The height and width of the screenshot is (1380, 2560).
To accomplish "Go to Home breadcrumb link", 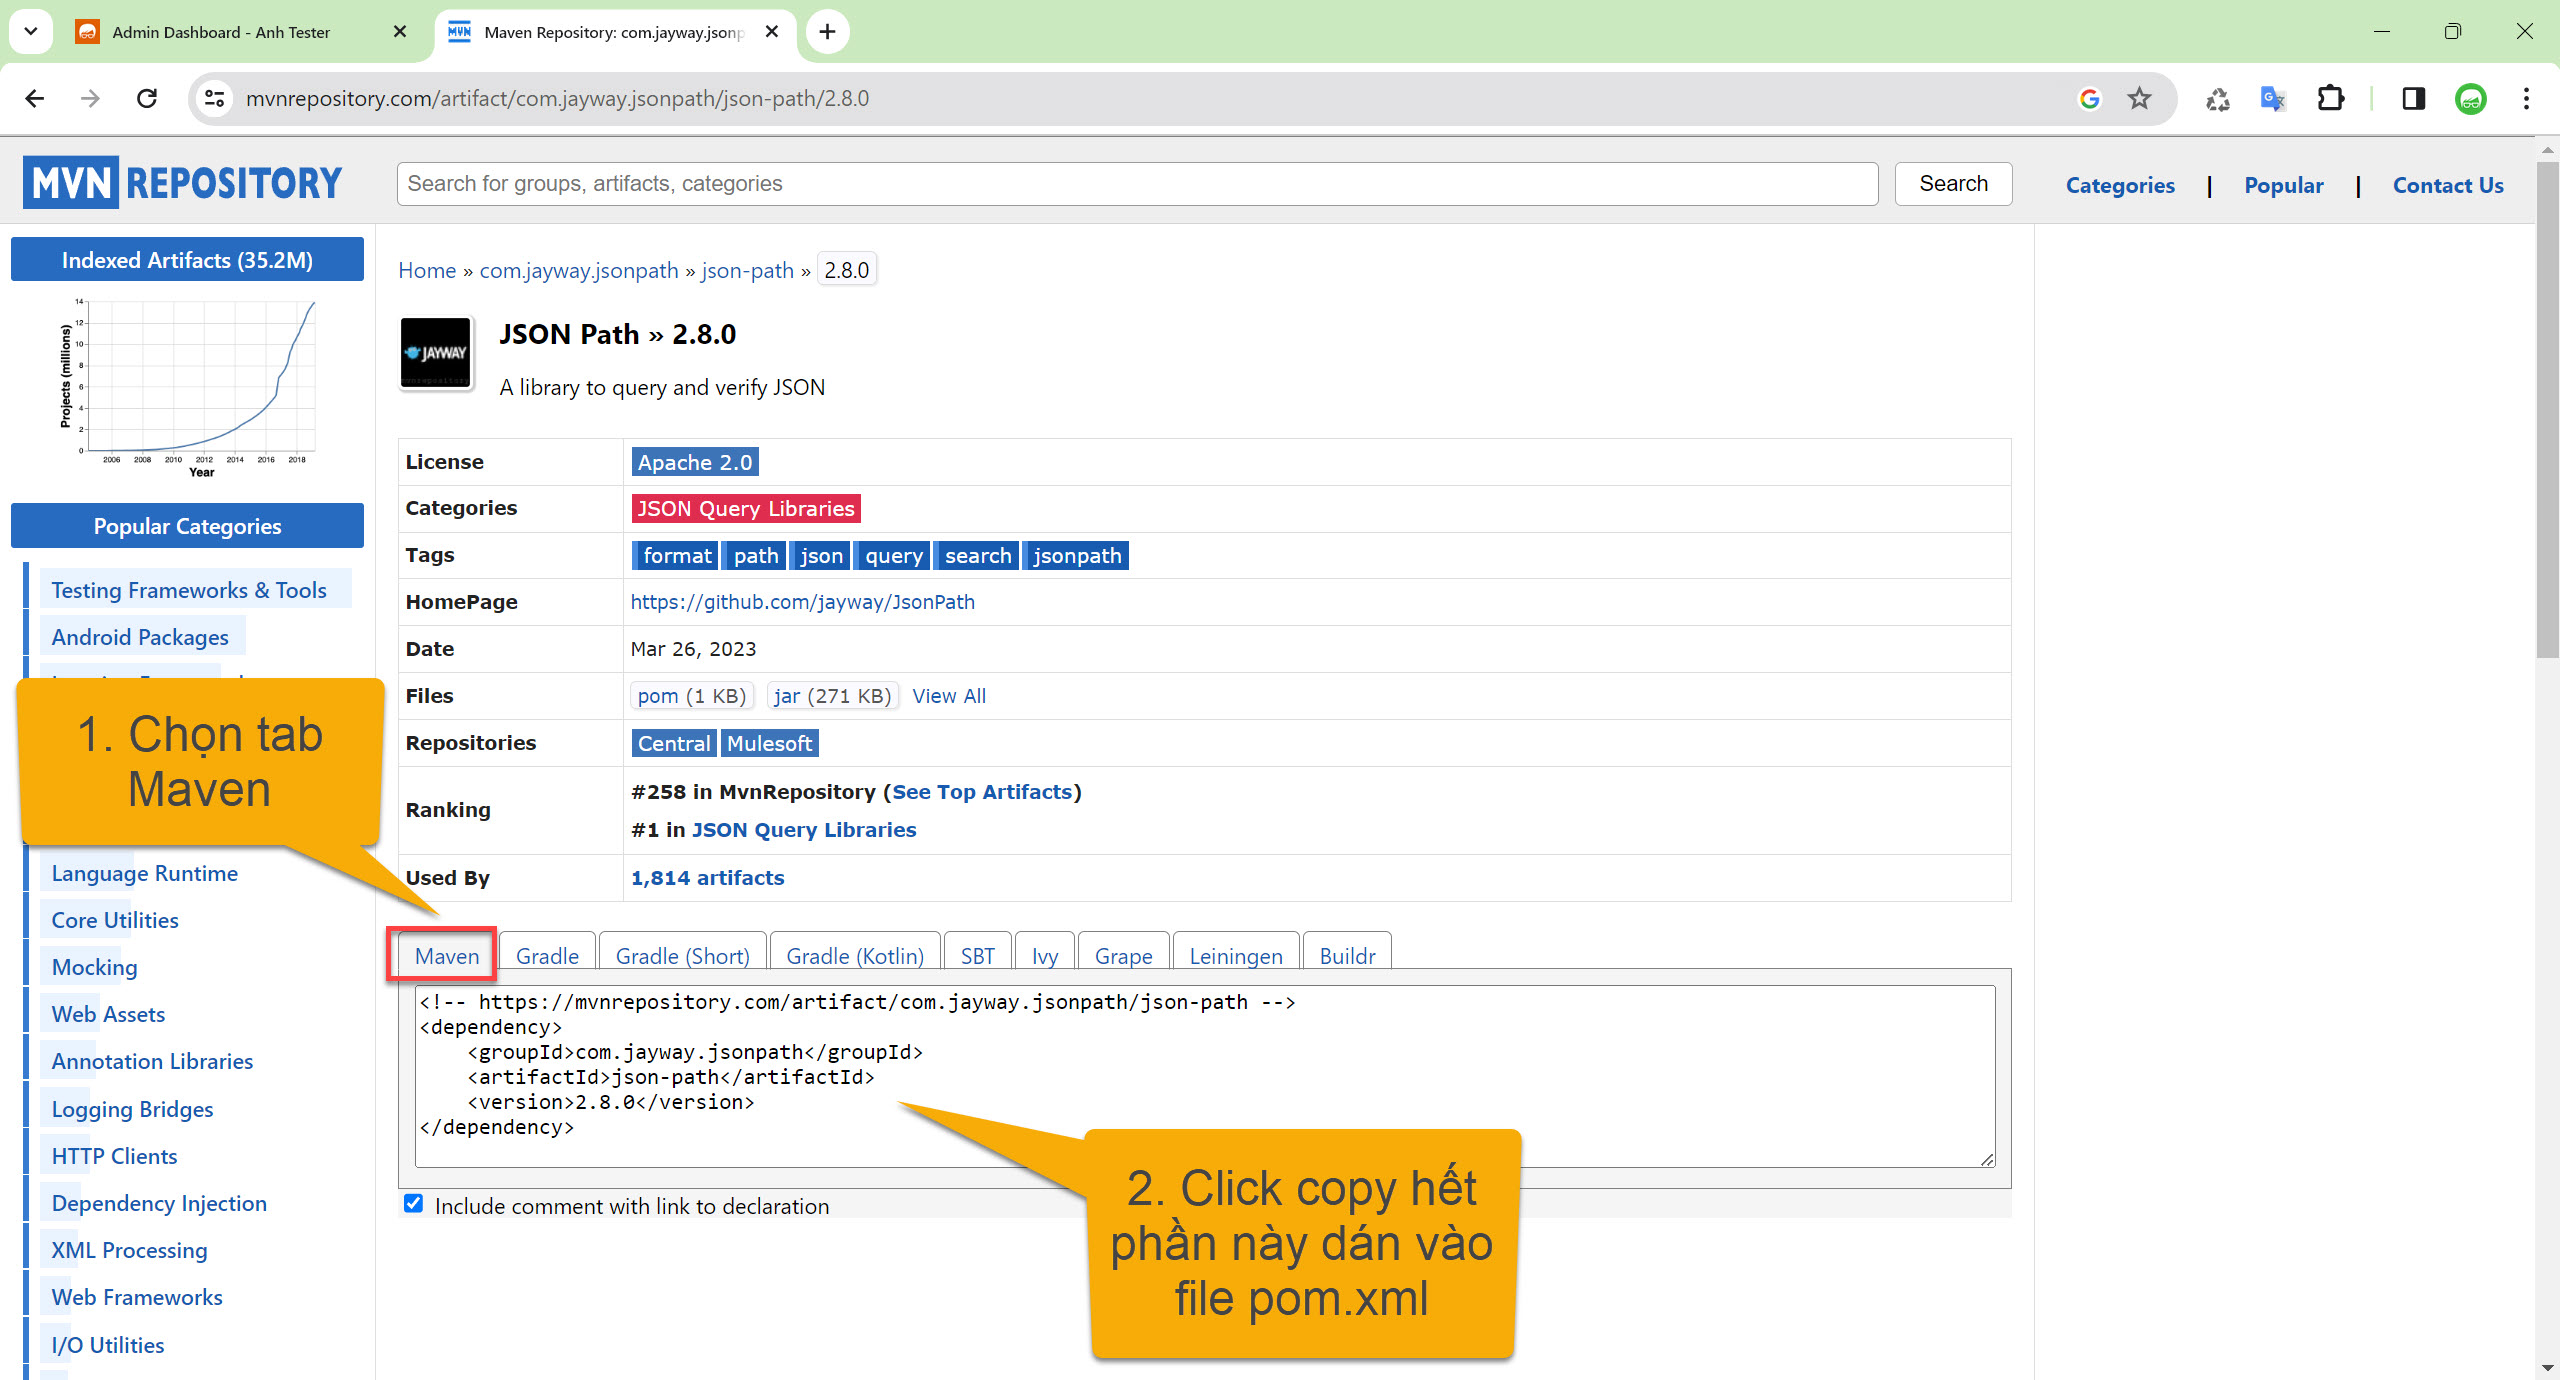I will (427, 270).
